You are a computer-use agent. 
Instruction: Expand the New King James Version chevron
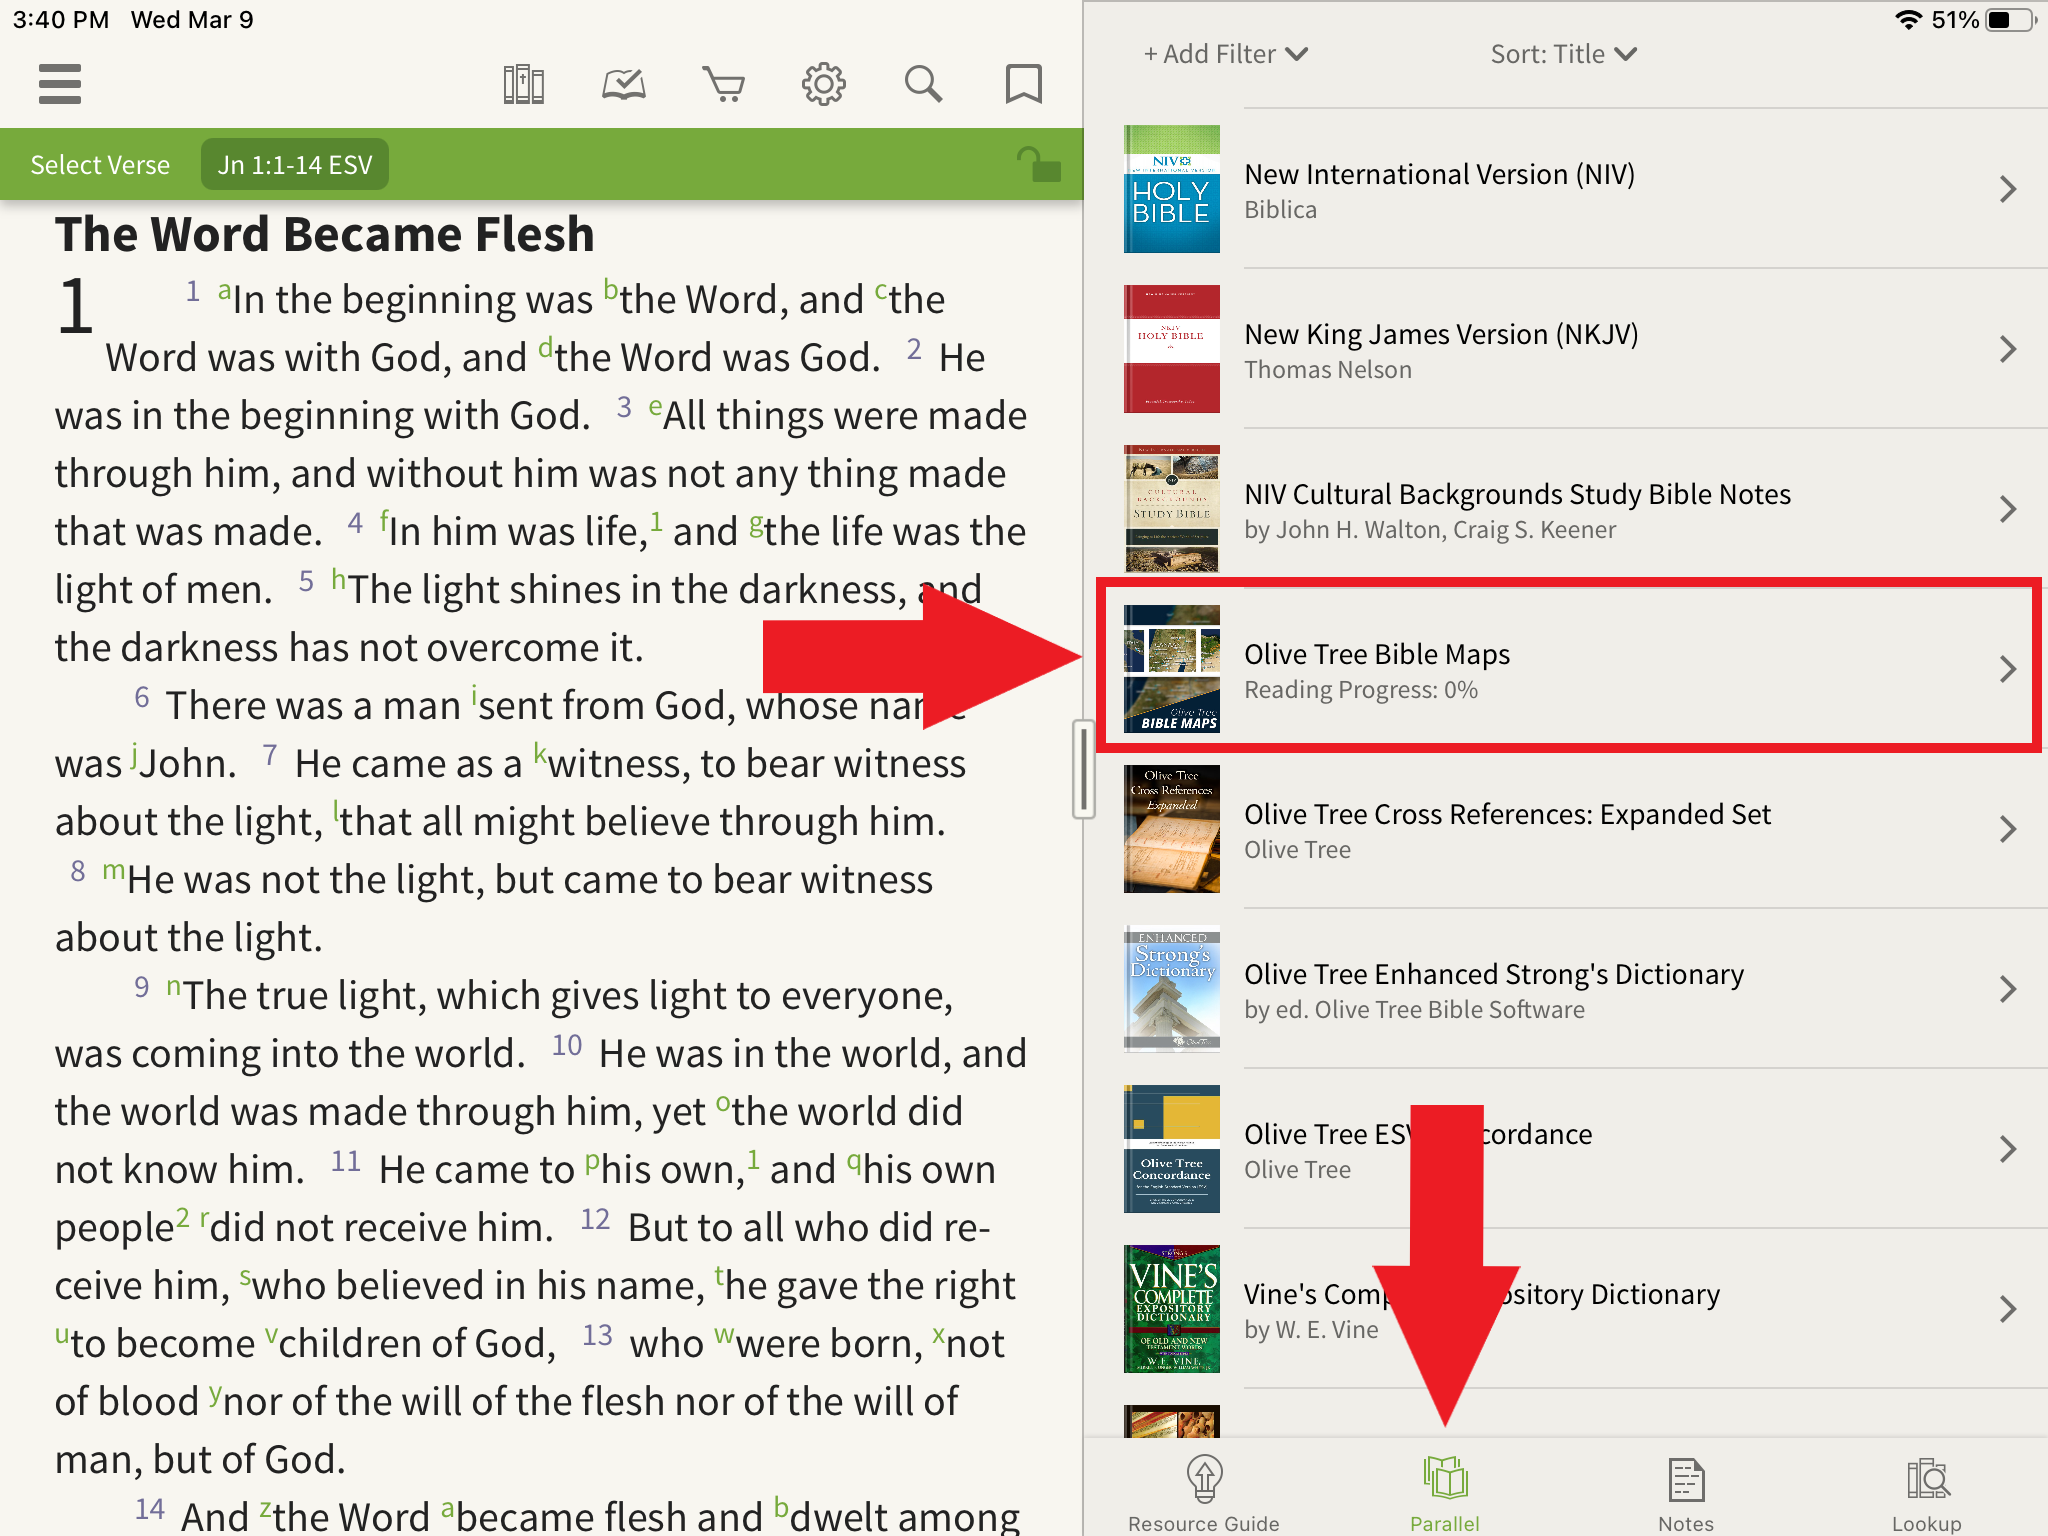2007,349
